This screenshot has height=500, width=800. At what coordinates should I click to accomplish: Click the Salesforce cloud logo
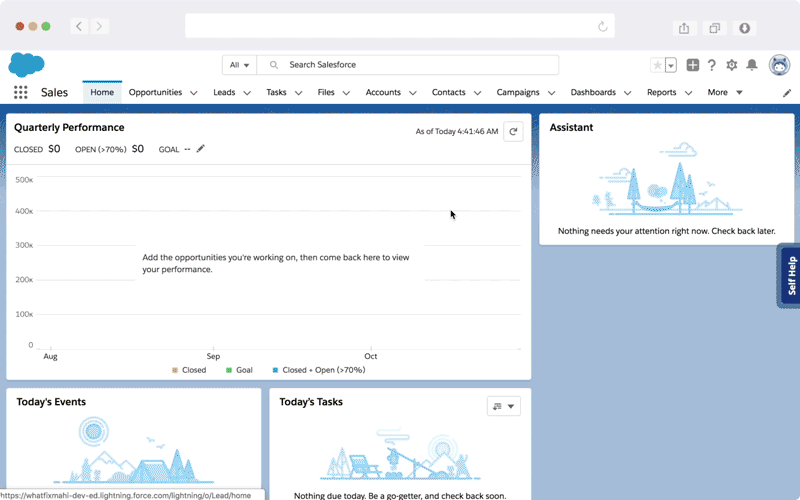tap(27, 65)
